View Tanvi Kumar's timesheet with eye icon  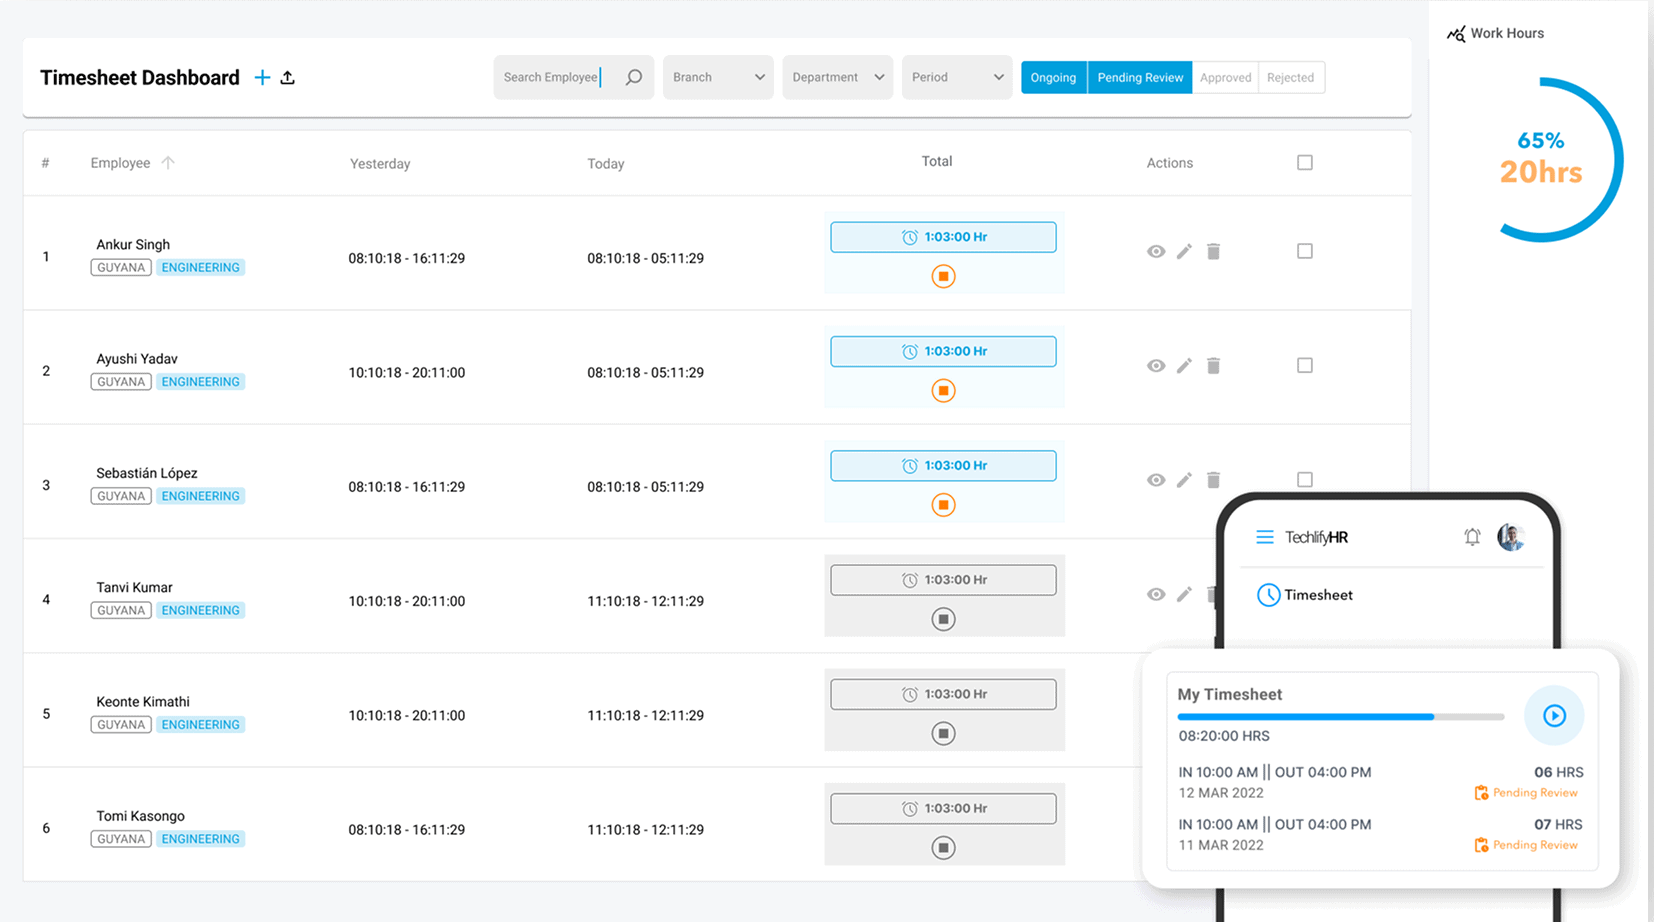(1156, 595)
